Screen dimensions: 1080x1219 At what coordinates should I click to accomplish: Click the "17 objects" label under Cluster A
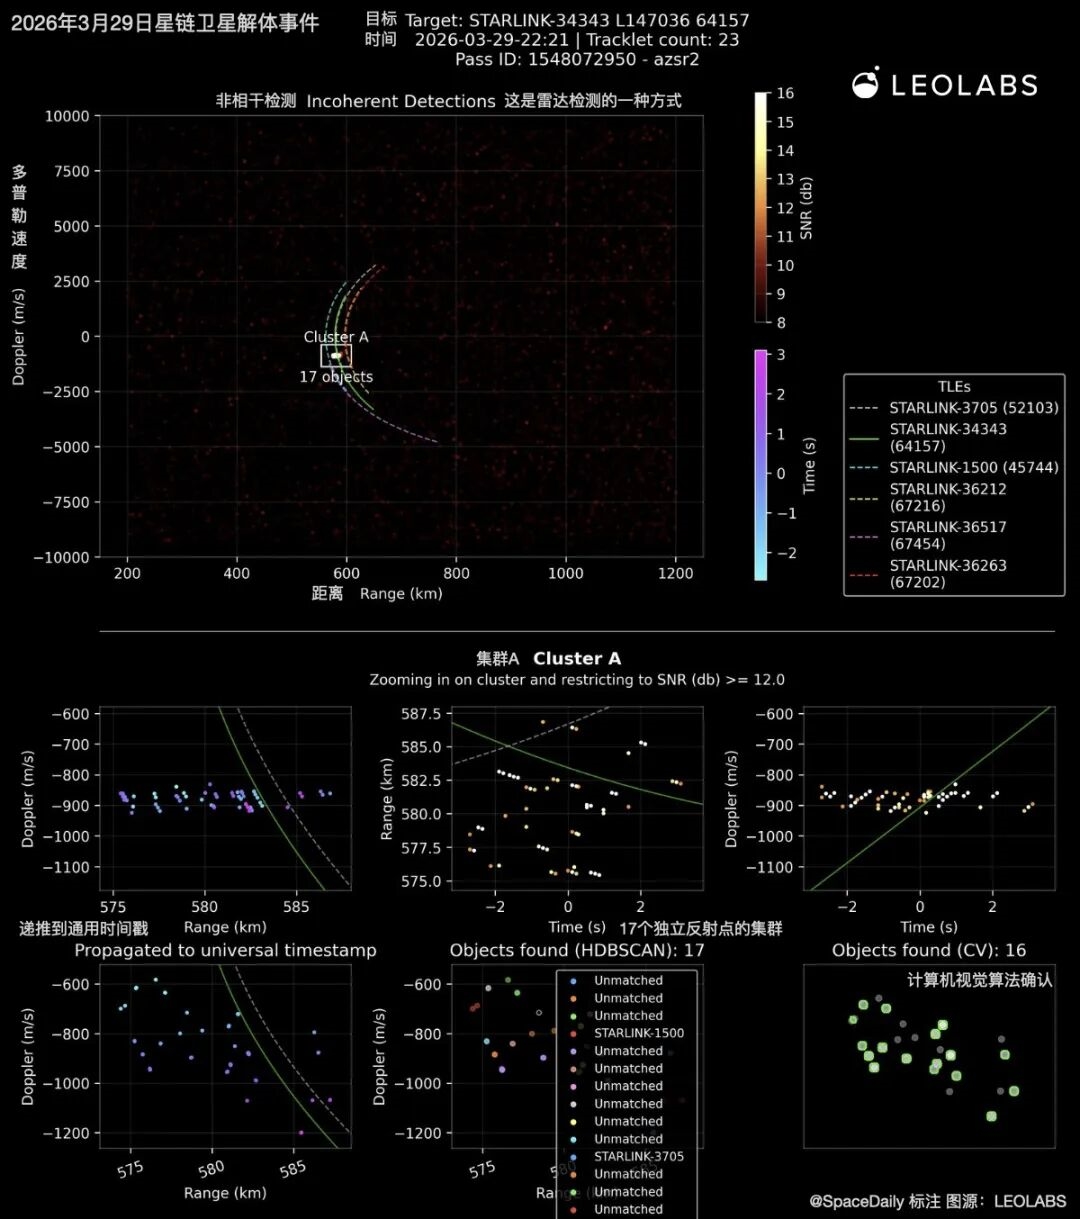(x=336, y=377)
